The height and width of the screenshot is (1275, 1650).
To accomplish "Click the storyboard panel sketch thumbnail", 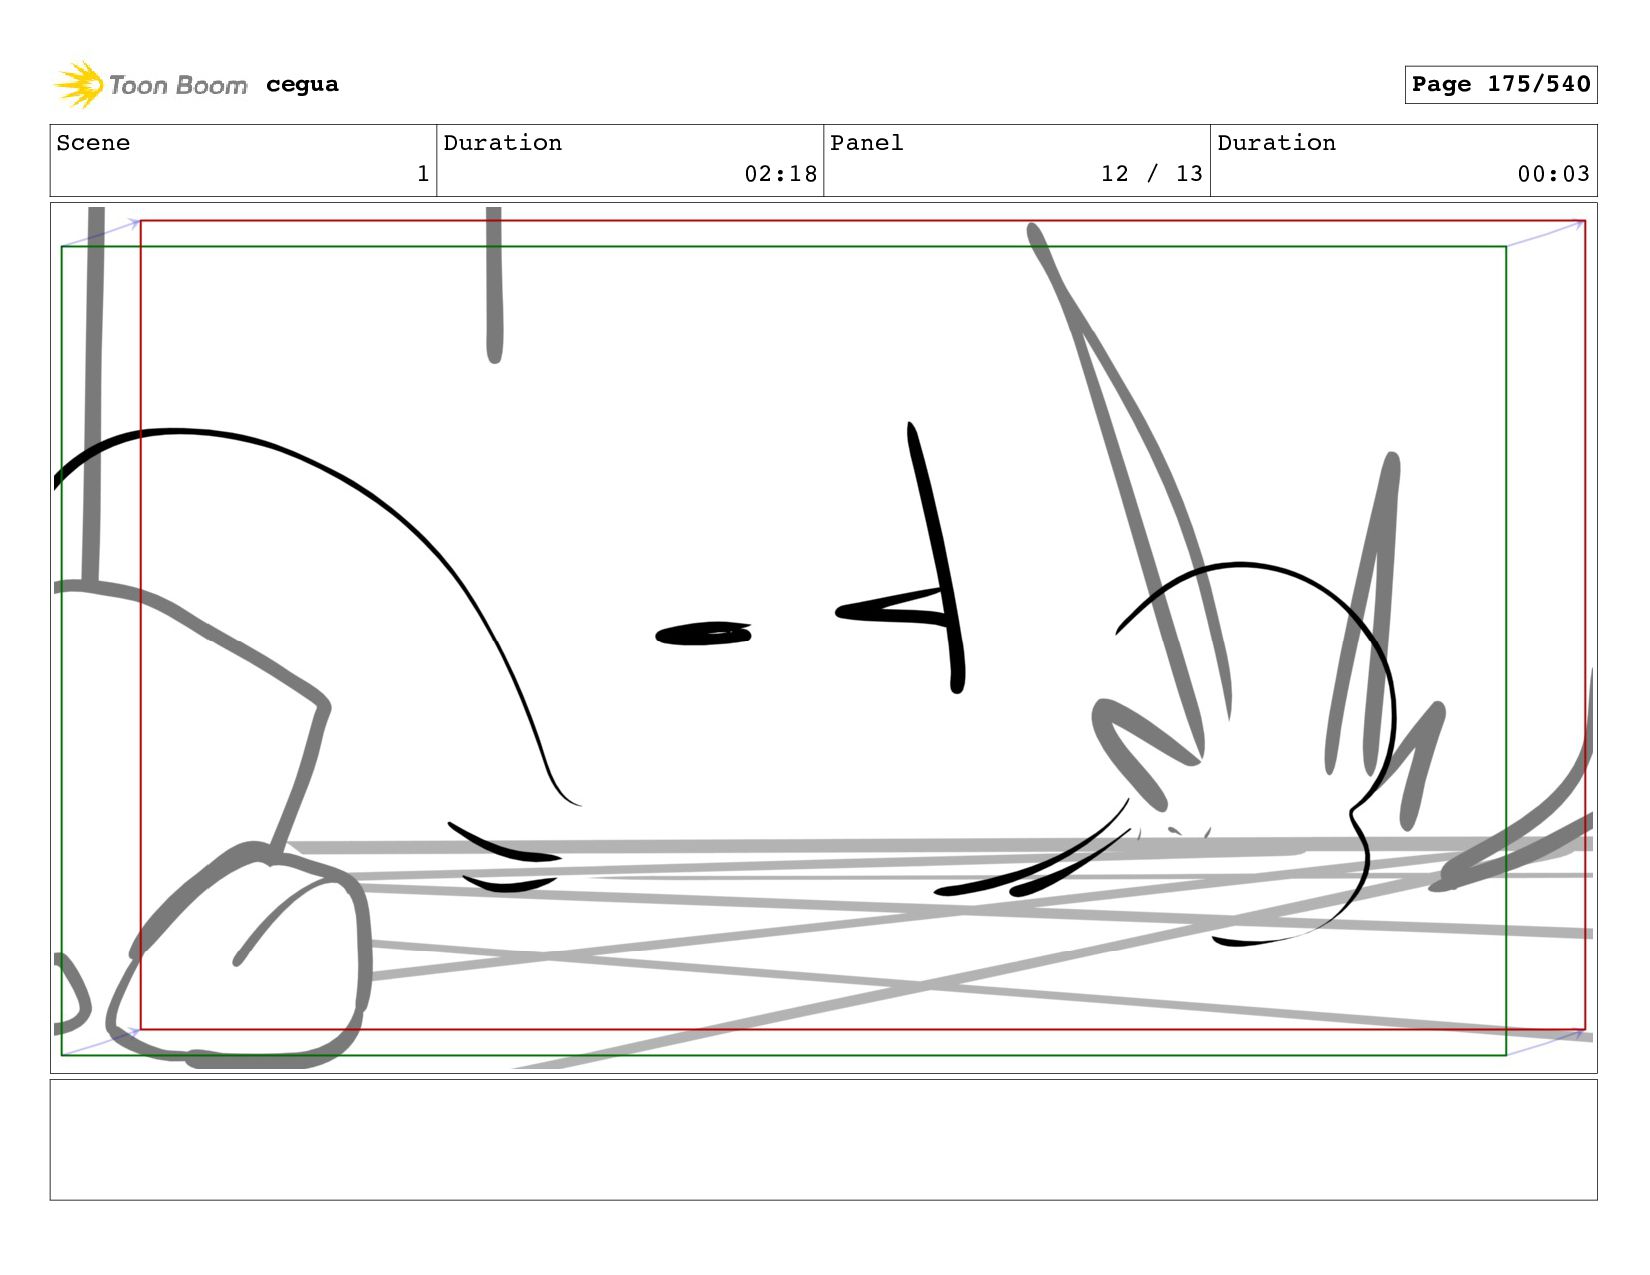I will pyautogui.click(x=823, y=638).
